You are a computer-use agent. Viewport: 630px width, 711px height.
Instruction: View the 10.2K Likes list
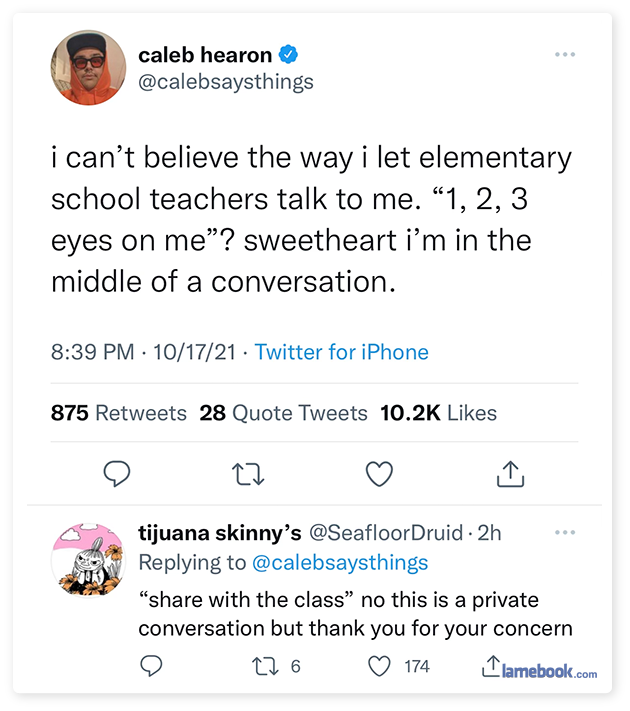point(439,412)
